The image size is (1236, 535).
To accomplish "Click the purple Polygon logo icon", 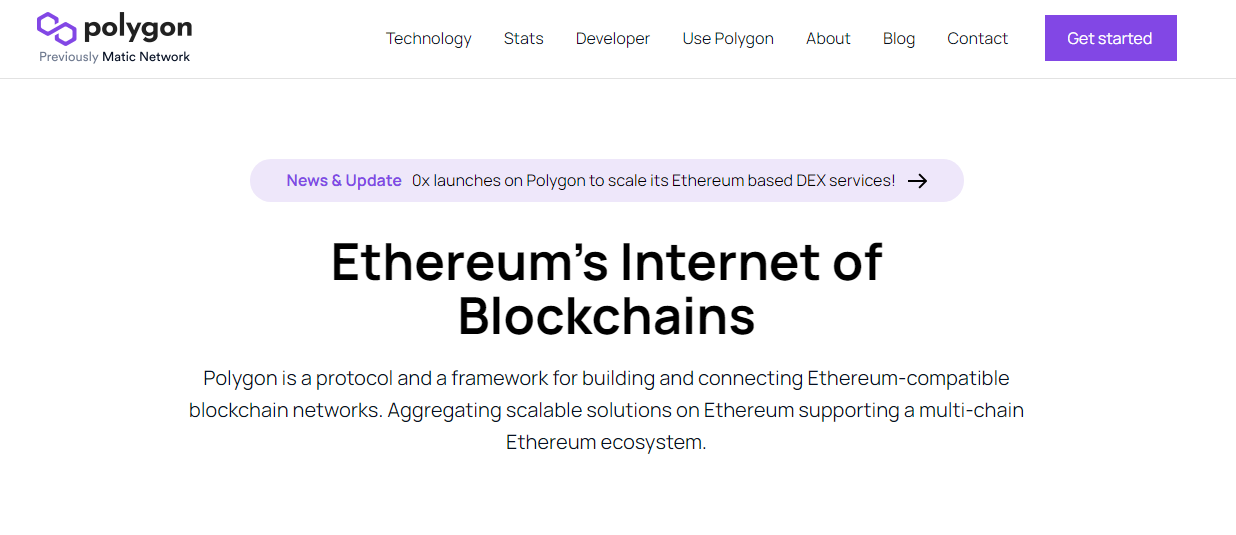I will (x=56, y=29).
